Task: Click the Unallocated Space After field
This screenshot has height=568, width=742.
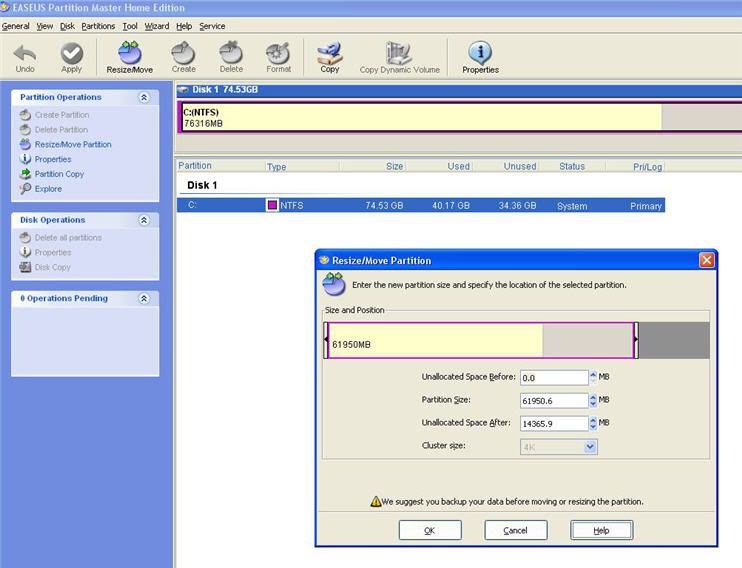Action: tap(554, 423)
